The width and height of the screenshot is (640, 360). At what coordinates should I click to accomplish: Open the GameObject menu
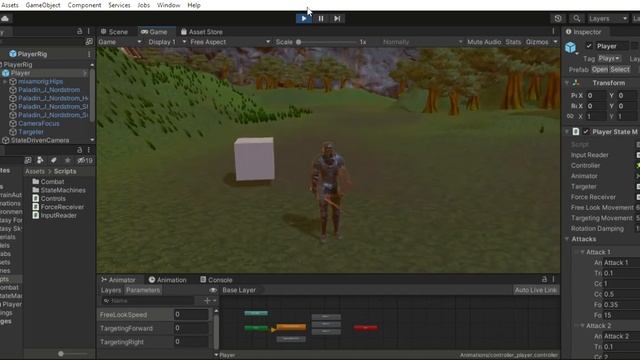(x=43, y=5)
